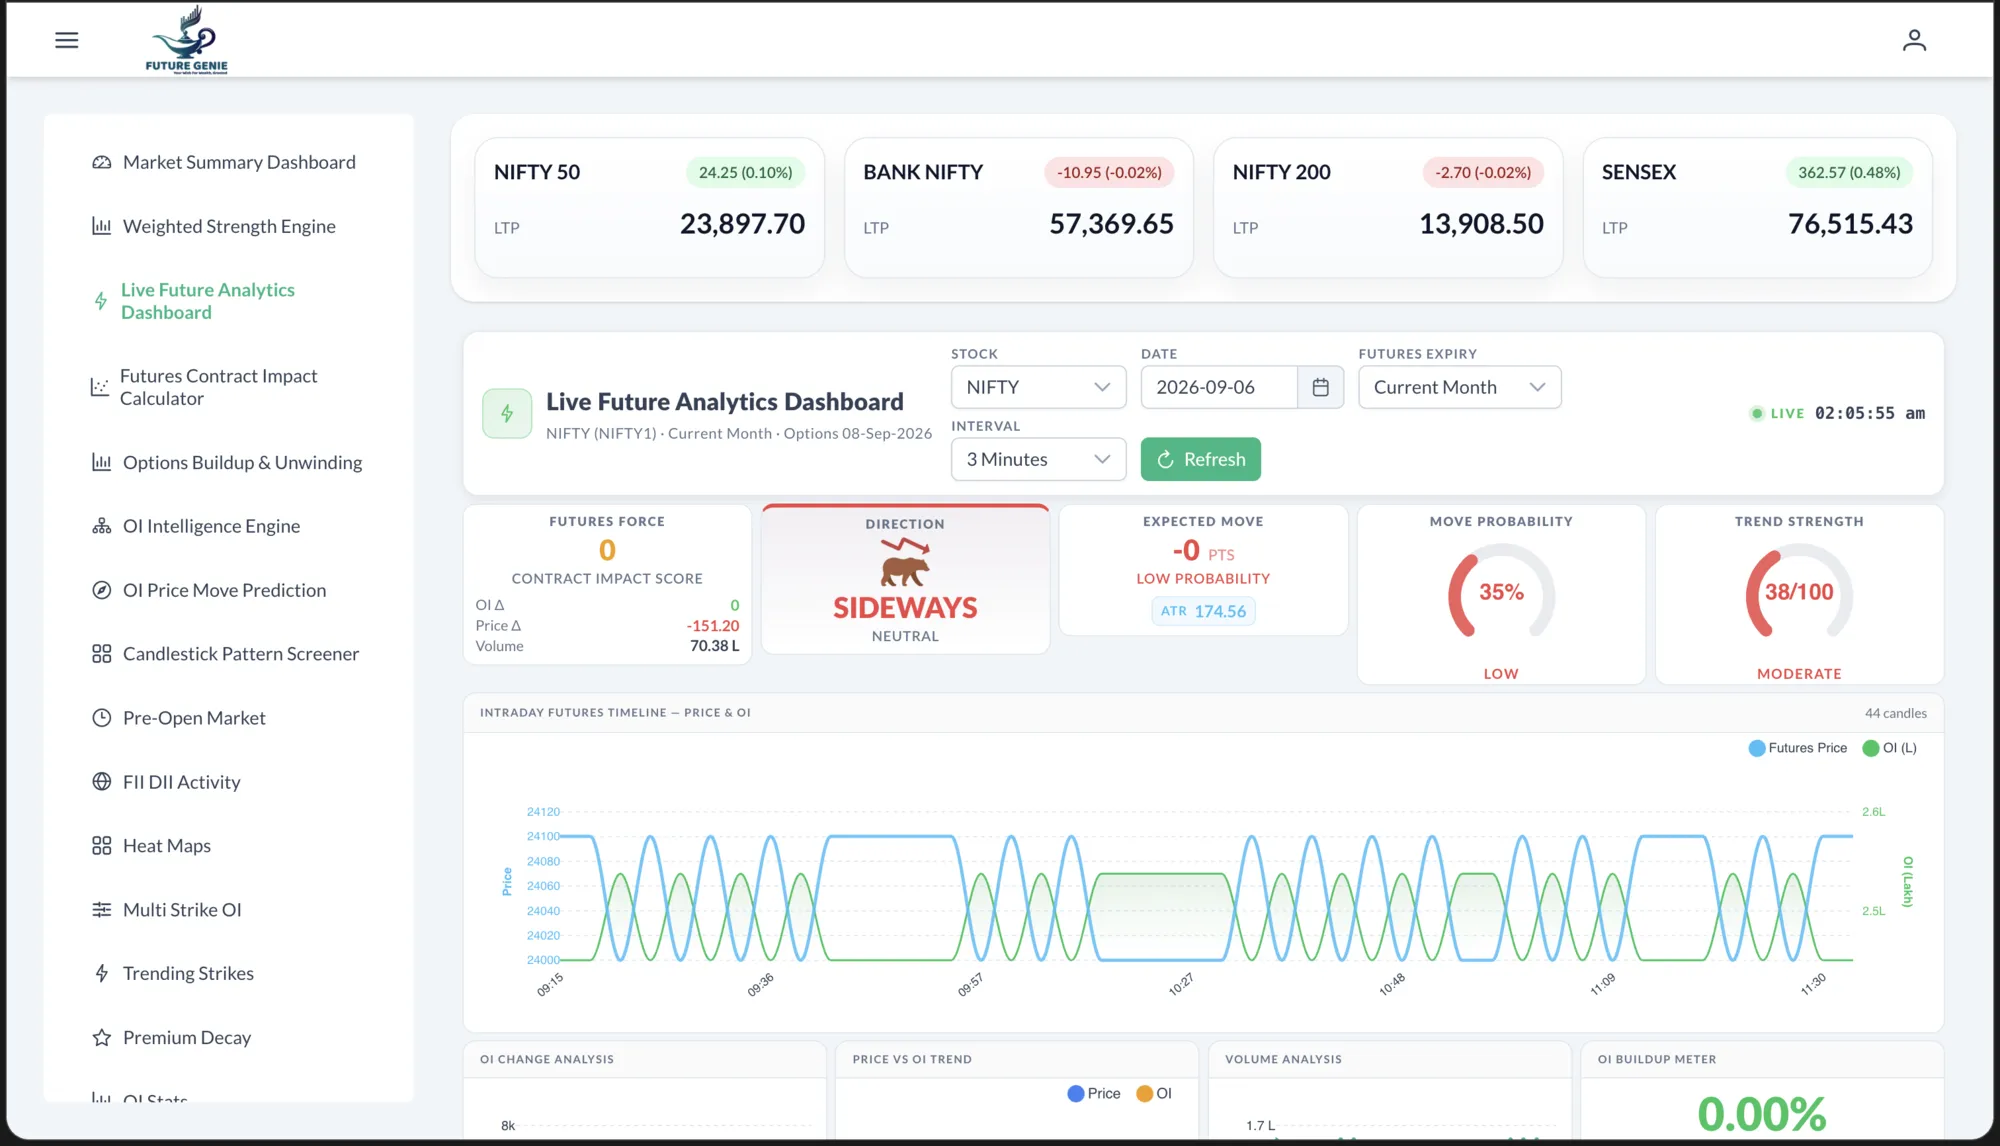Open the calendar picker icon
Screen dimensions: 2000x1146
coord(1320,387)
